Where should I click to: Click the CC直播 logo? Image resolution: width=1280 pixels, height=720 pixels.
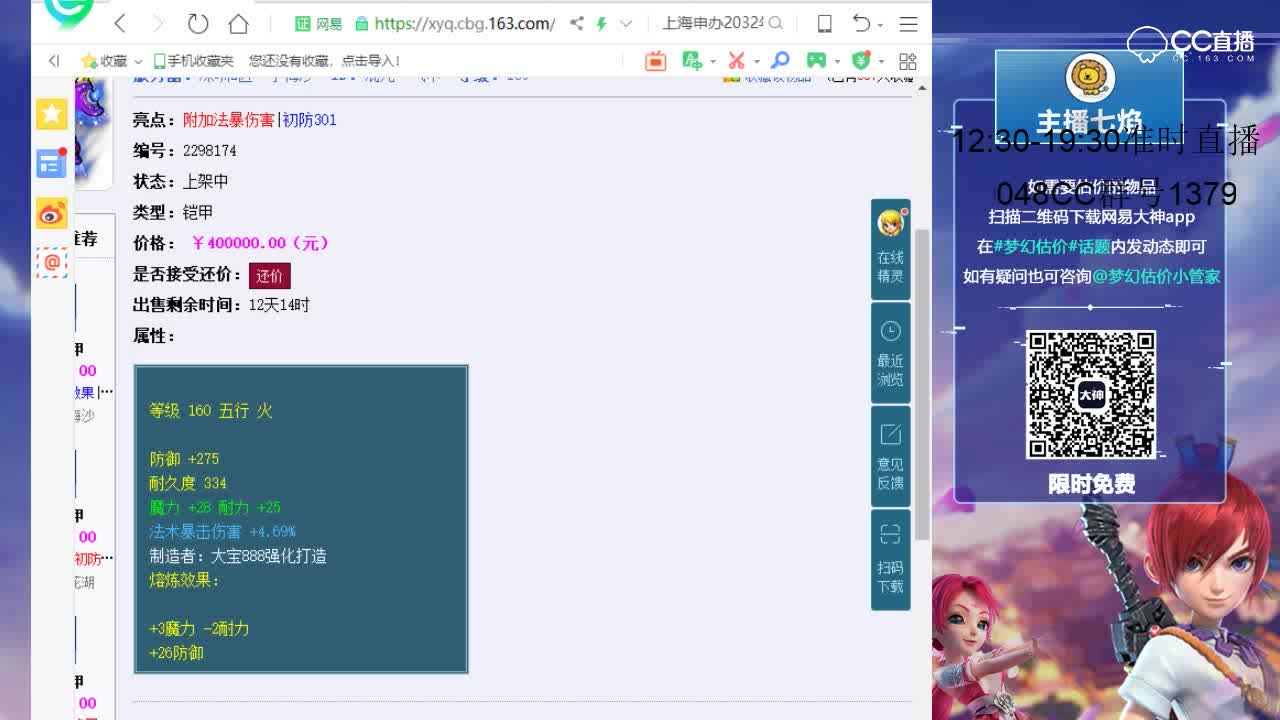pyautogui.click(x=1190, y=43)
